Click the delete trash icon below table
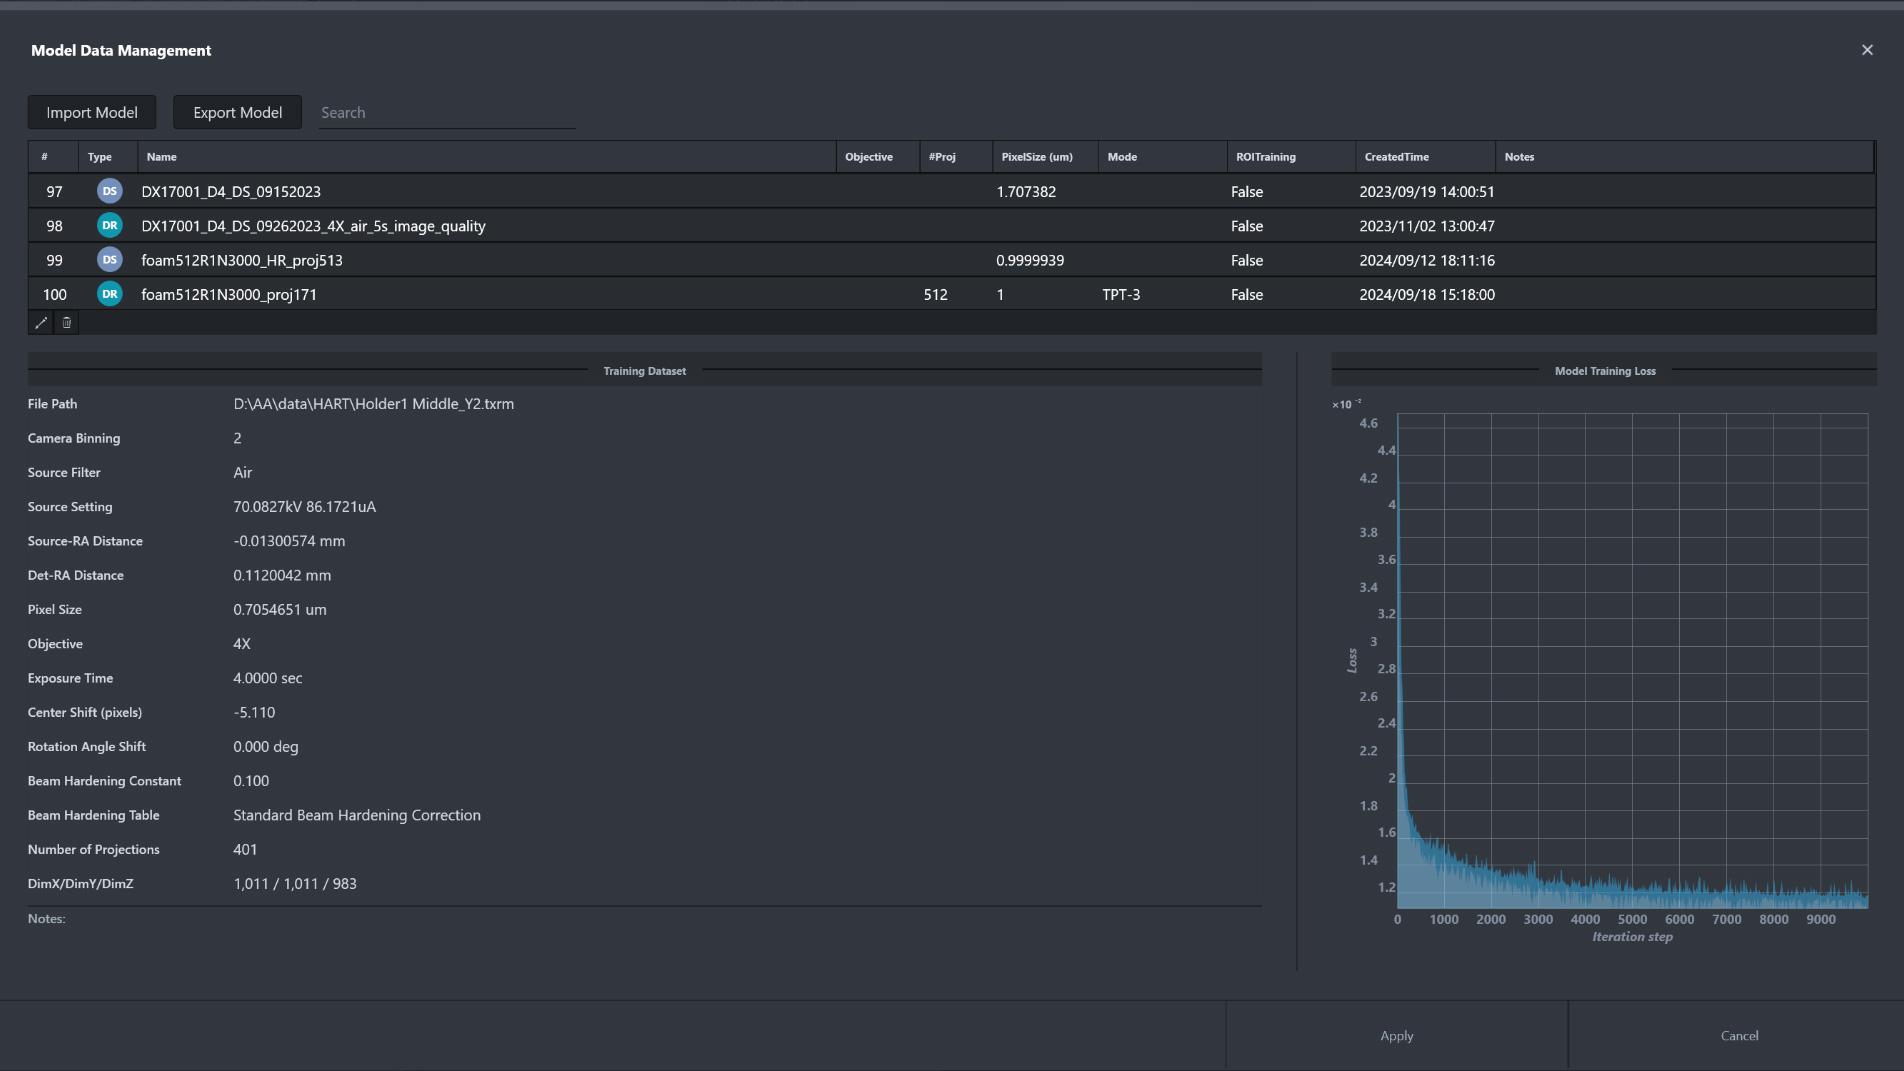The width and height of the screenshot is (1904, 1071). point(67,323)
